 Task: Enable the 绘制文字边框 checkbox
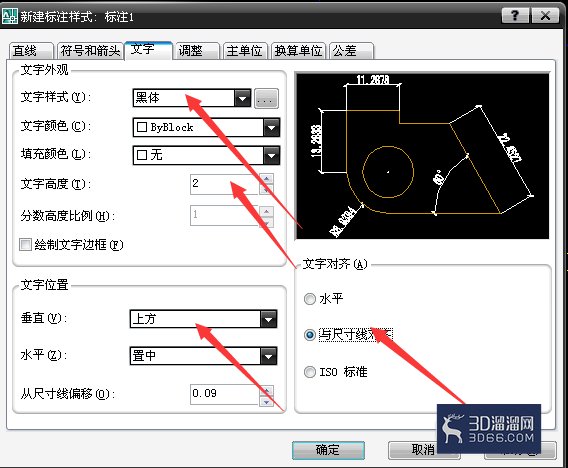tap(25, 245)
